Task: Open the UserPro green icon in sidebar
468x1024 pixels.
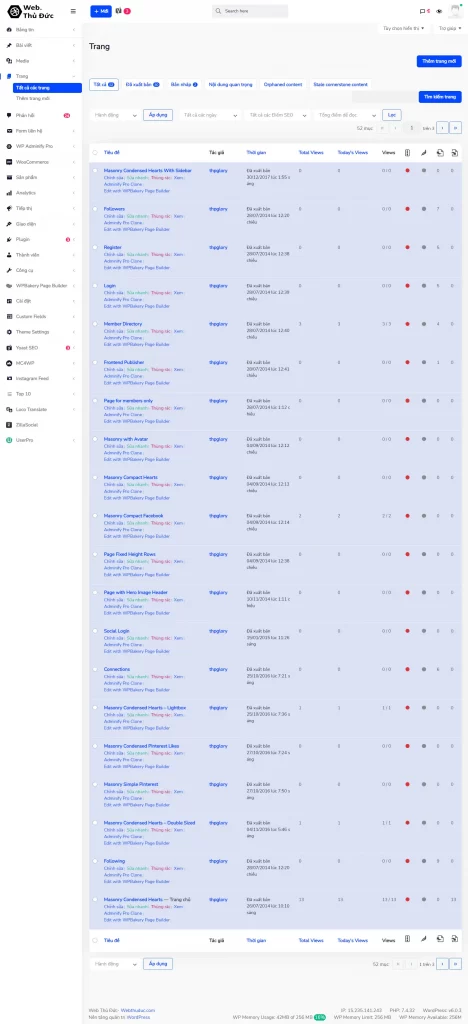Action: [9, 440]
